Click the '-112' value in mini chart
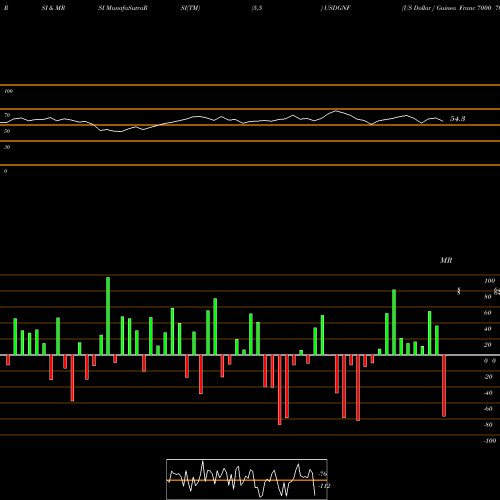The width and height of the screenshot is (500, 500). coord(324,486)
